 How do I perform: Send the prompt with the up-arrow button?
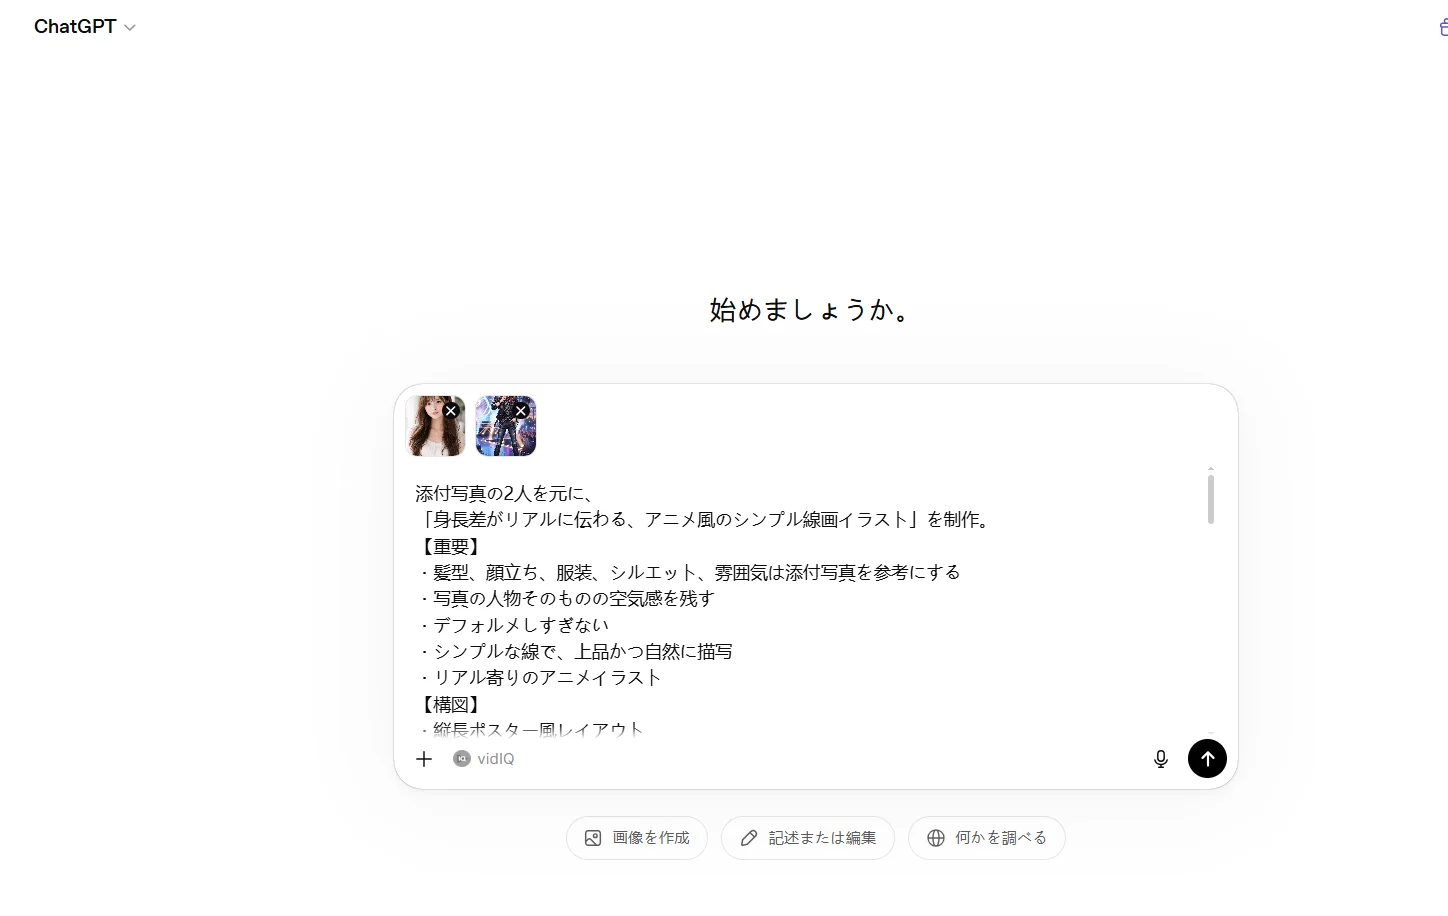pyautogui.click(x=1207, y=758)
